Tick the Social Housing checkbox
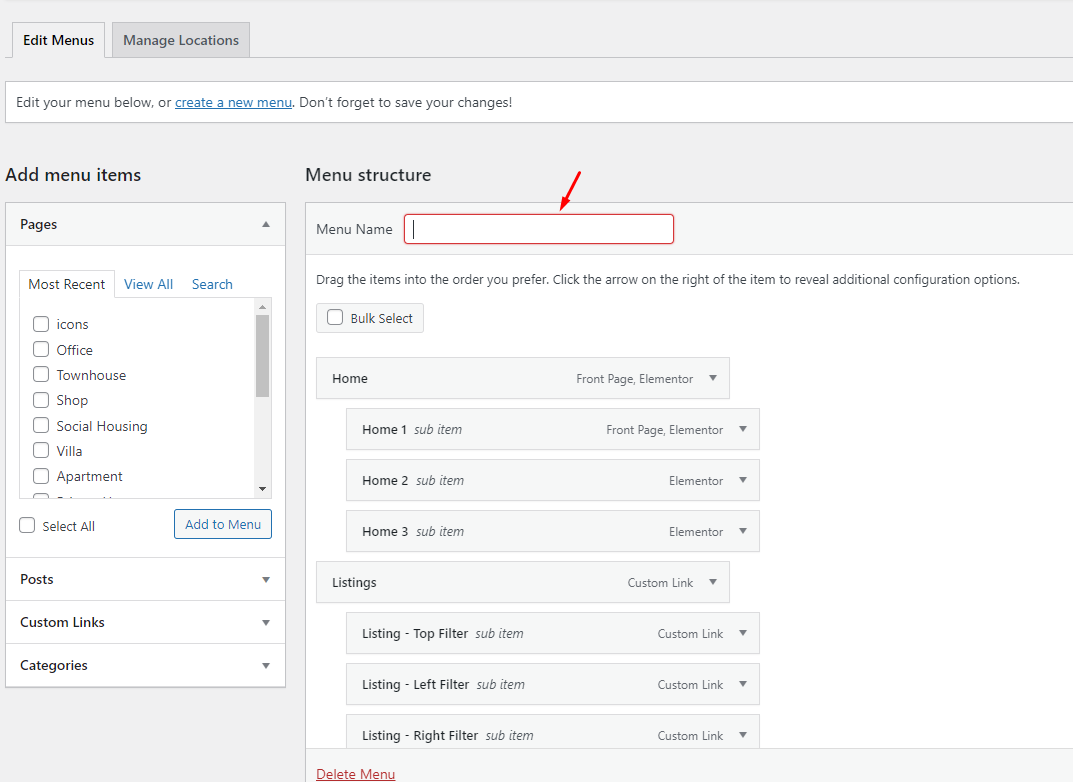 click(x=41, y=426)
